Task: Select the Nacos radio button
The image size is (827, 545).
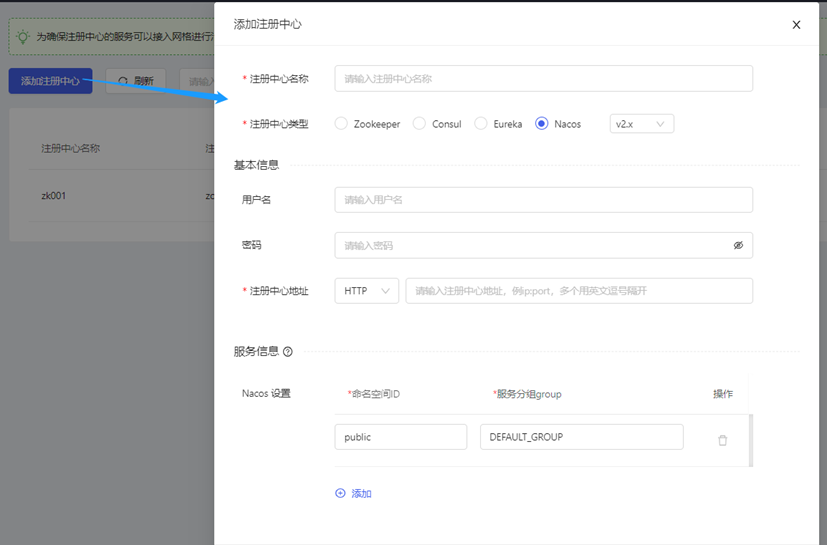Action: [542, 123]
